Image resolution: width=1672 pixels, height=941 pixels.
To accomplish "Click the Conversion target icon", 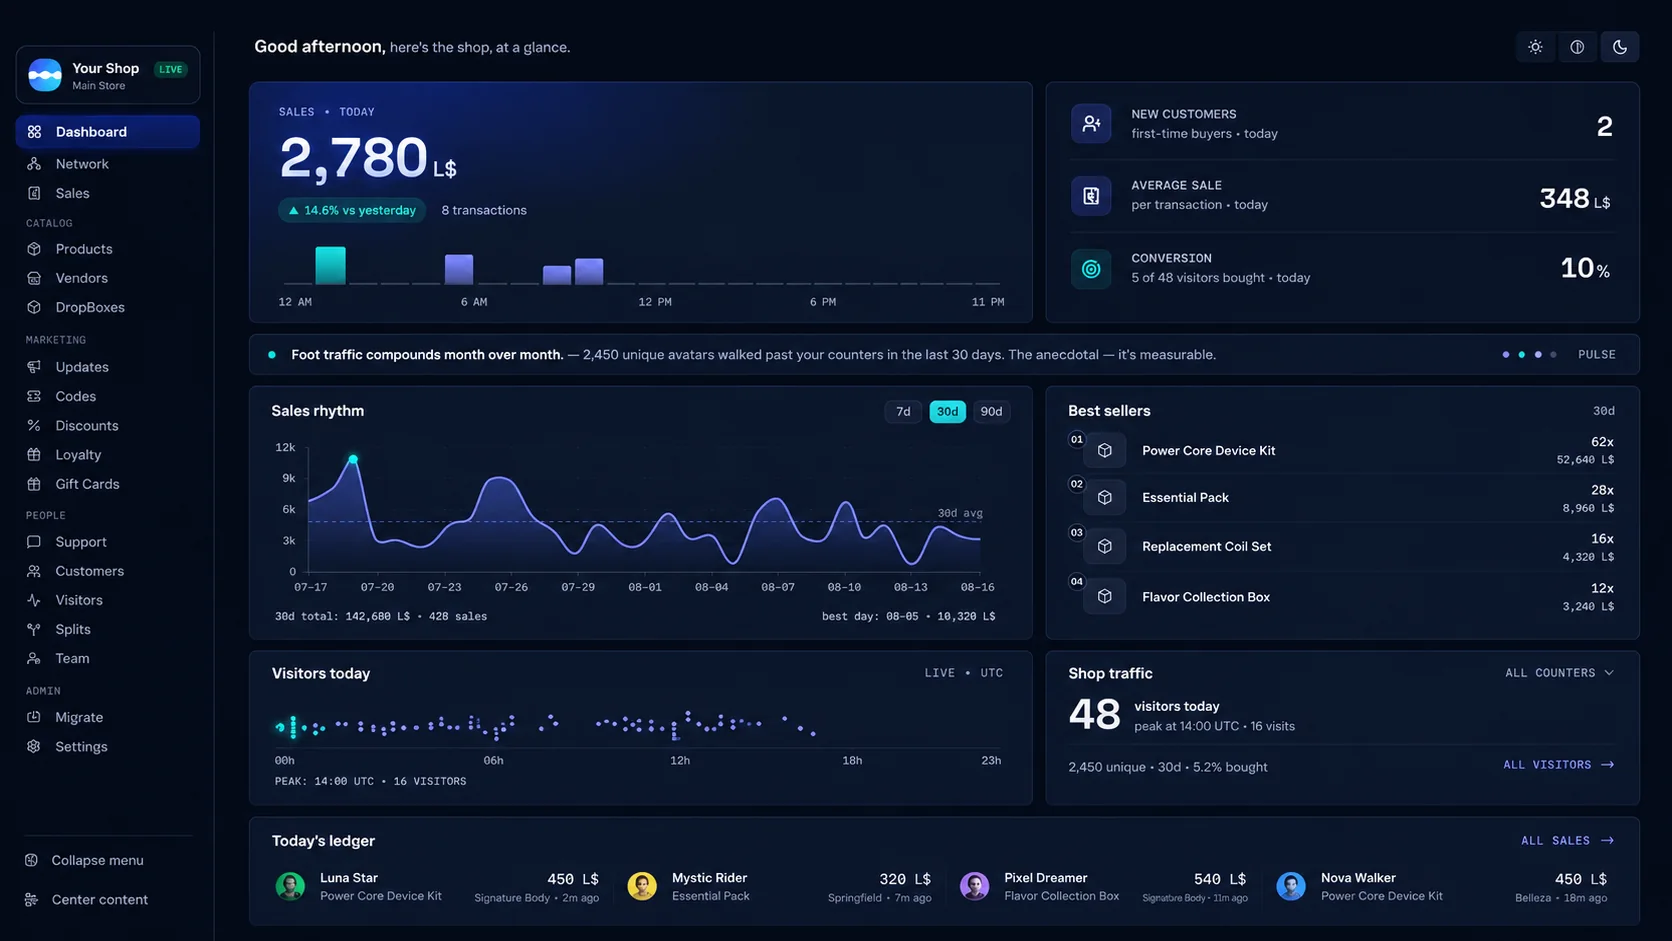I will point(1091,269).
